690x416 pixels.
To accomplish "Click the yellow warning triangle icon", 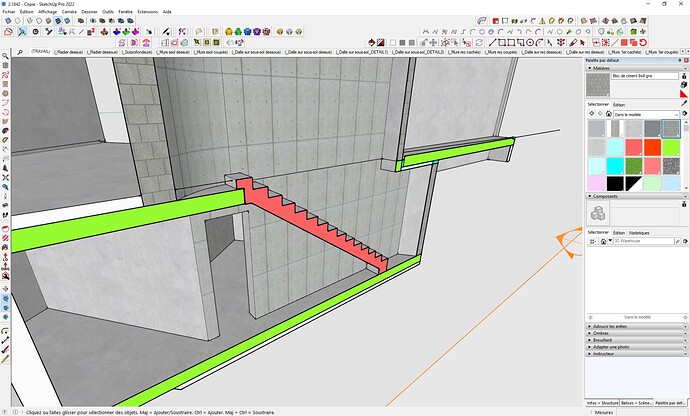I will click(x=542, y=21).
